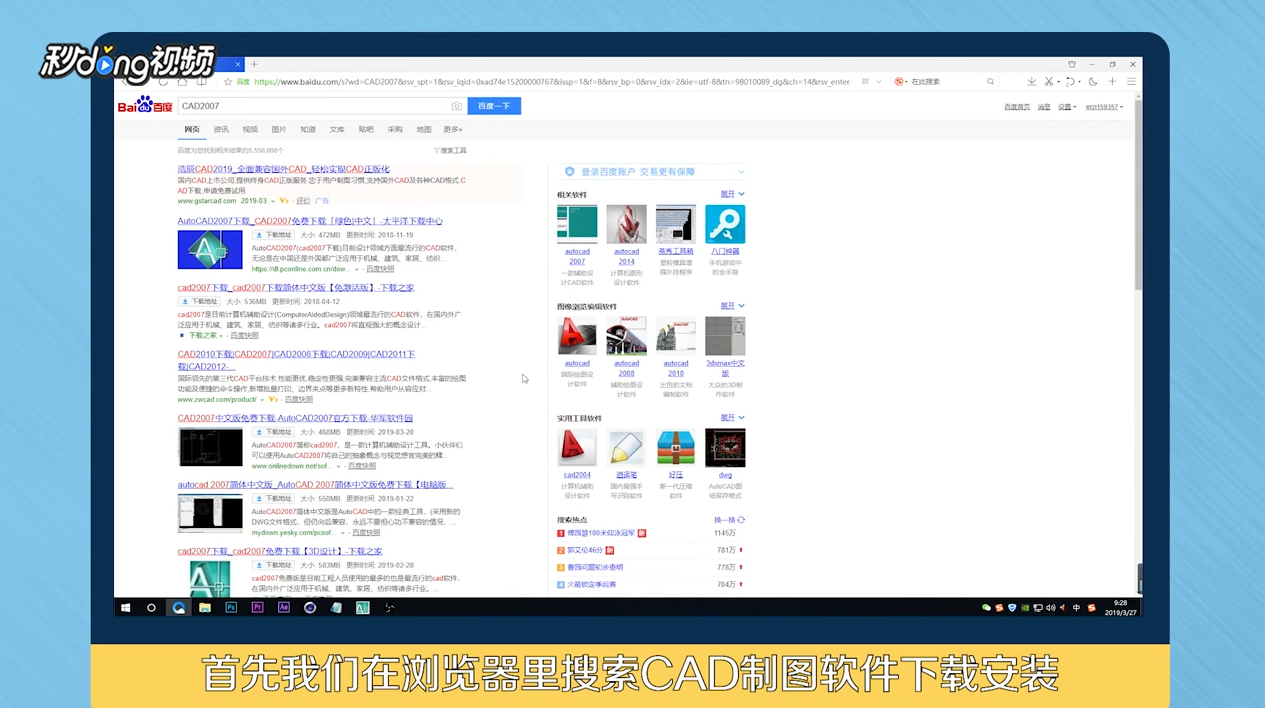Open CAD2010下载 CAD2007 CAD2008下载 result link
1265x708 pixels.
click(296, 360)
